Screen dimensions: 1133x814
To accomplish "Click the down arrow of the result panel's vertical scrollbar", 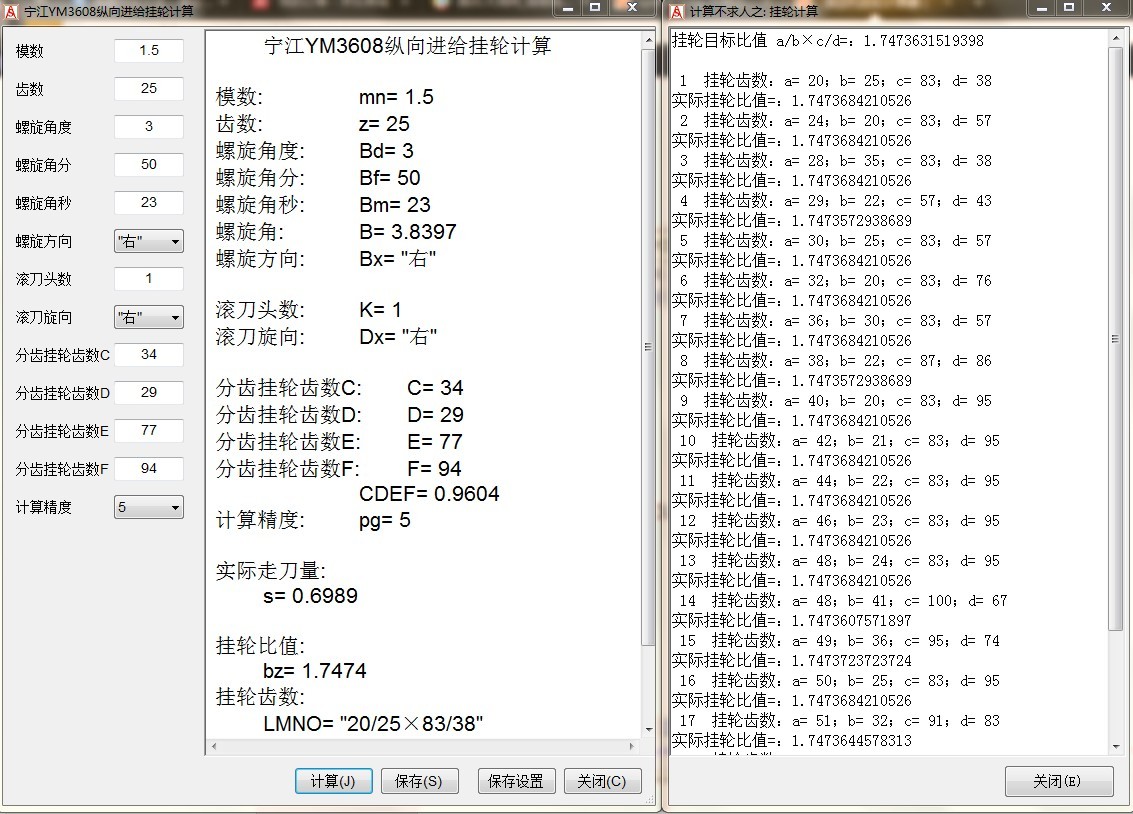I will click(x=648, y=729).
